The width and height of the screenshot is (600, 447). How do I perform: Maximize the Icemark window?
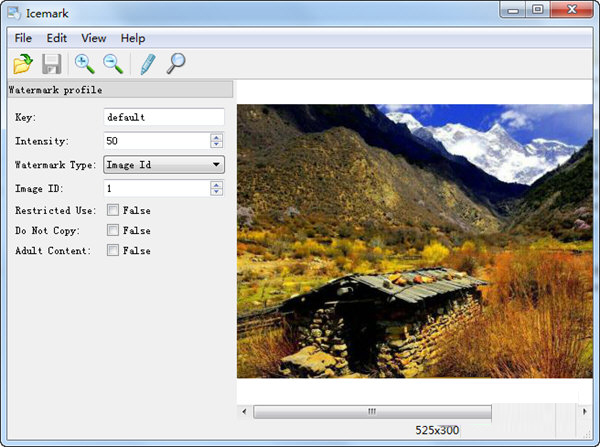click(x=538, y=10)
